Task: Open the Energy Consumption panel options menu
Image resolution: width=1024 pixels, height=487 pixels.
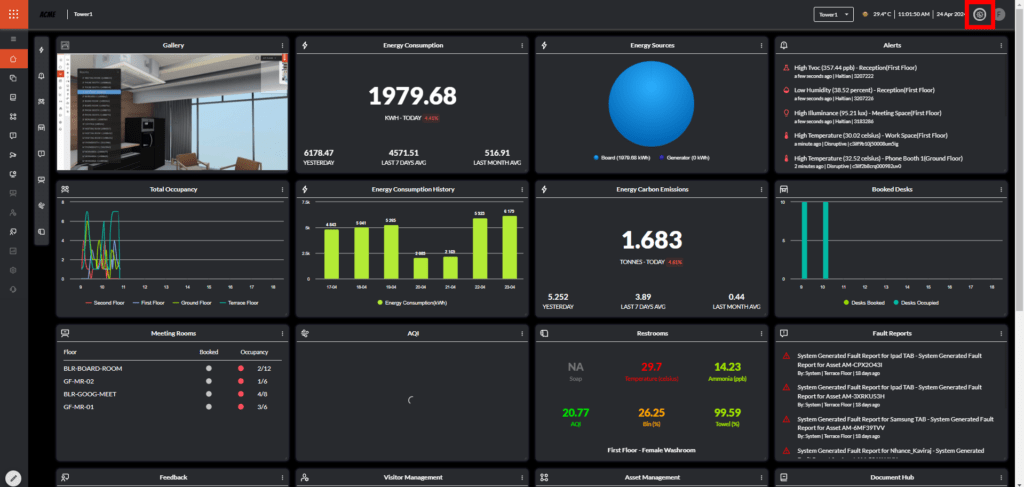Action: pos(521,45)
